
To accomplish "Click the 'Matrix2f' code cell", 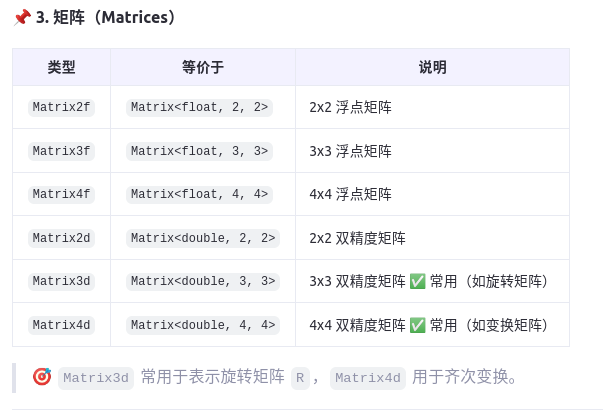I will [62, 107].
